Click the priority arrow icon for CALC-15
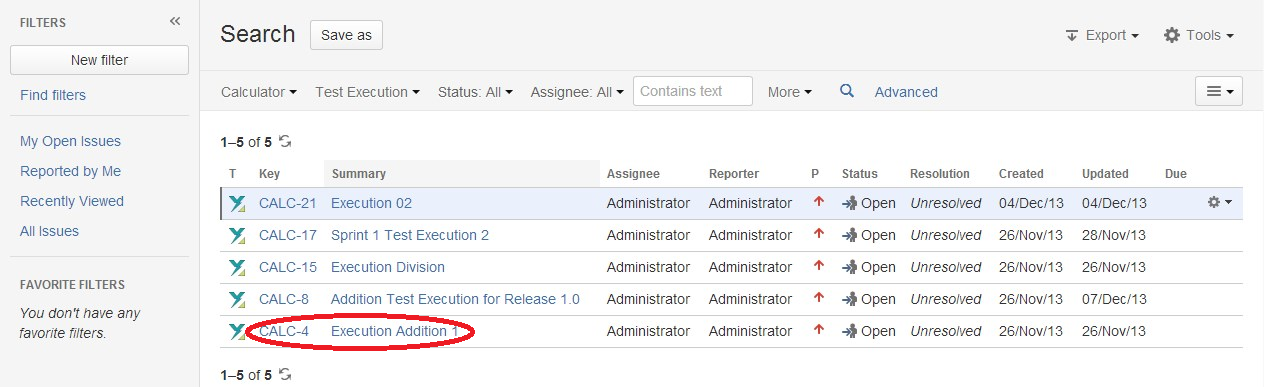The image size is (1264, 387). (819, 266)
